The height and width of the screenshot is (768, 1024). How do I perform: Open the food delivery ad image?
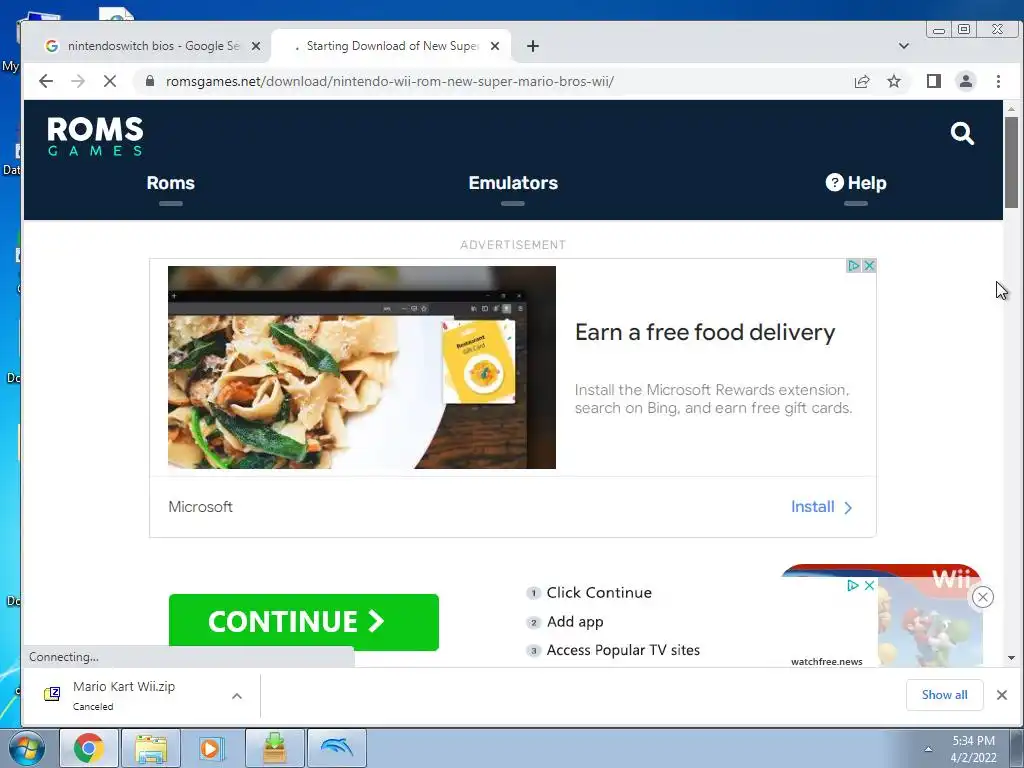362,367
